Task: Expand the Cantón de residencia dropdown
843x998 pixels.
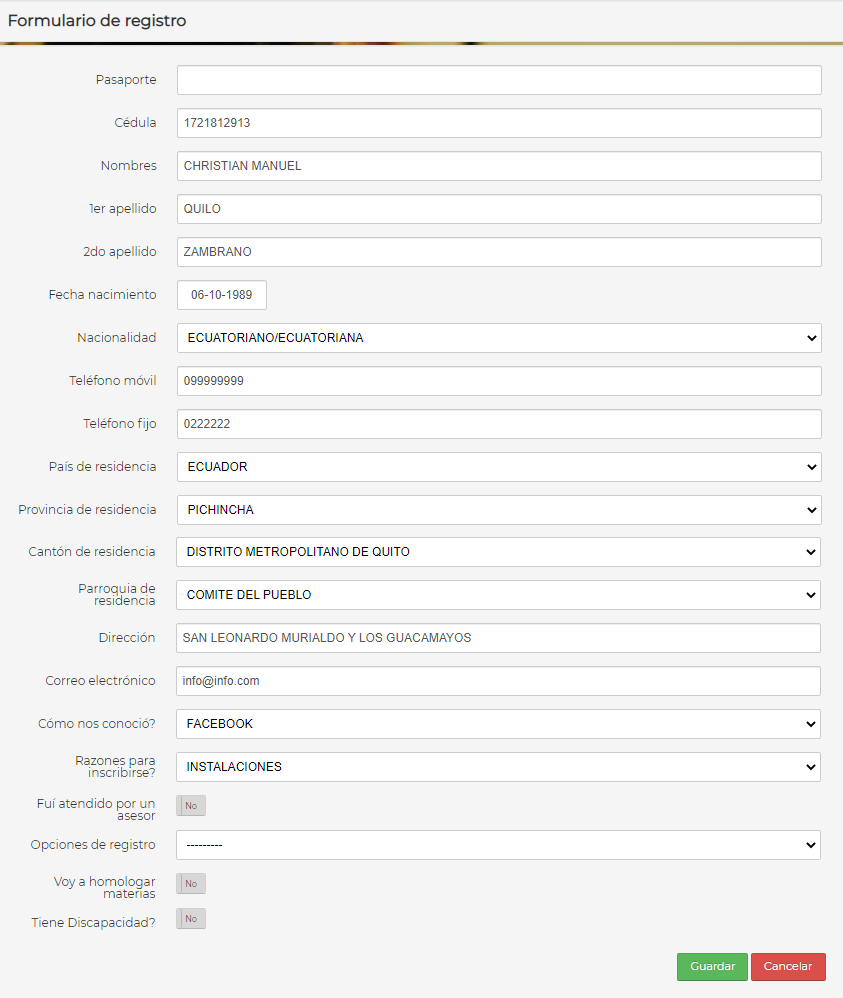Action: coord(498,552)
